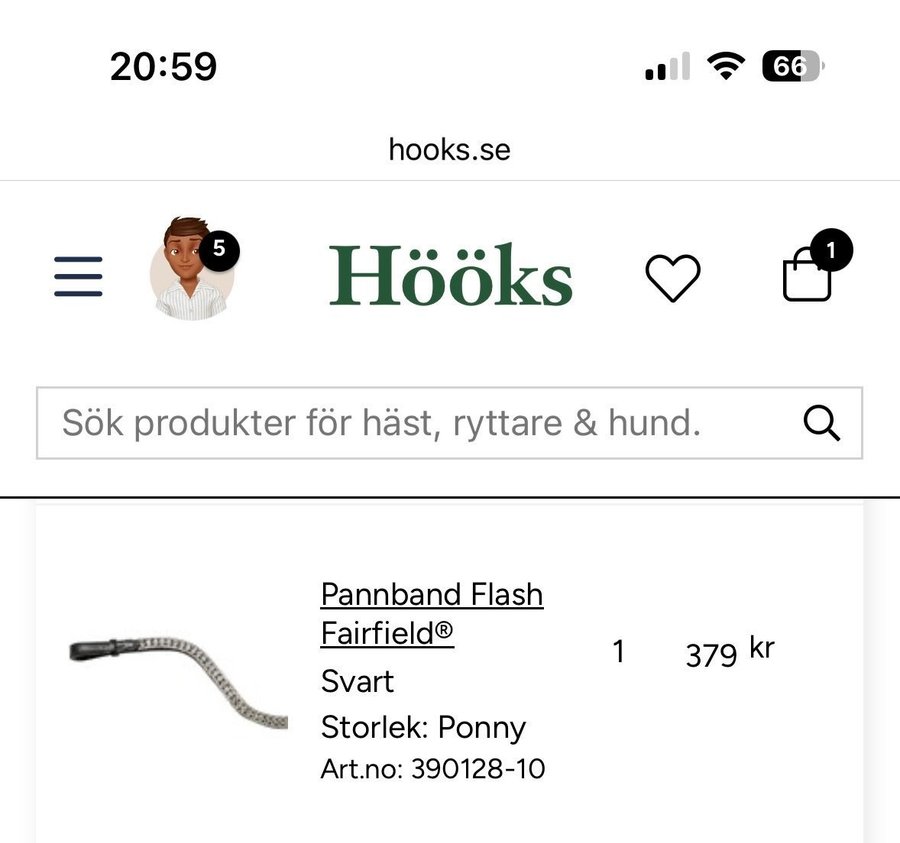Open the favorites heart wishlist

pos(672,277)
